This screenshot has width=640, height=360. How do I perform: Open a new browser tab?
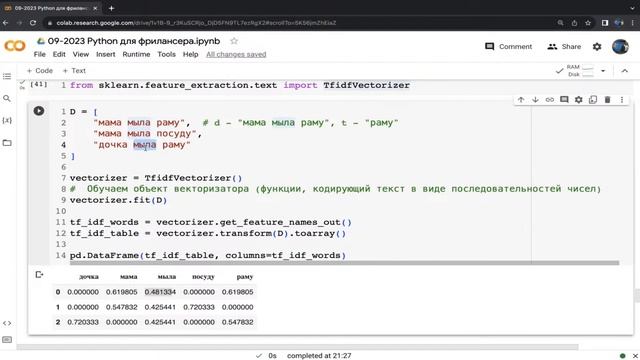(111, 8)
